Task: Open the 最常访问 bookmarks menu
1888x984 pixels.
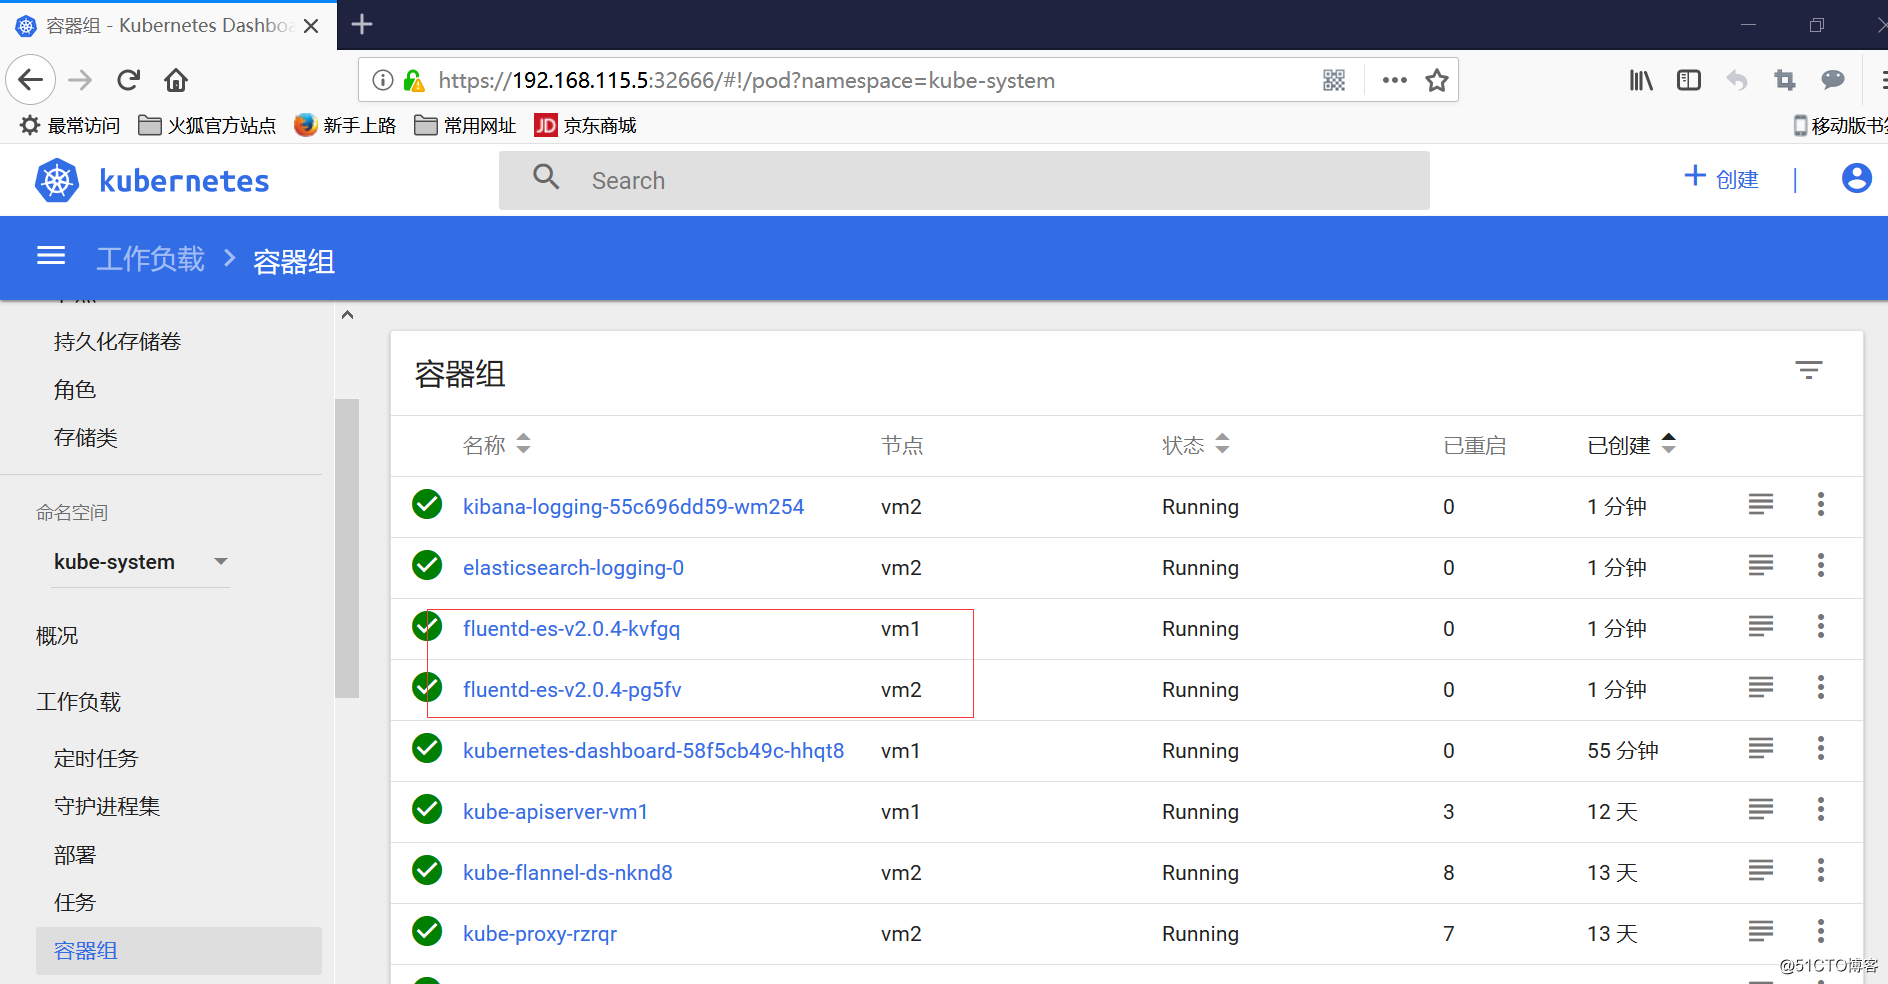Action: (70, 125)
